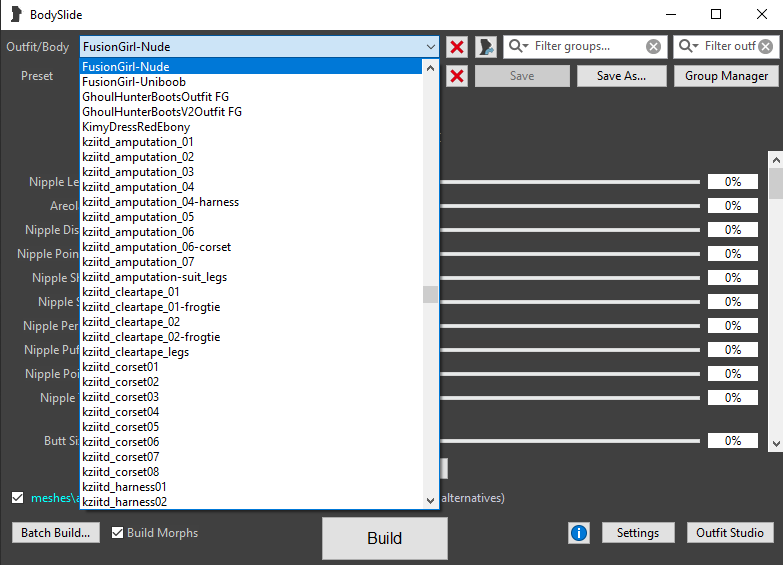783x565 pixels.
Task: Click the top slider track at right
Action: (x=570, y=182)
